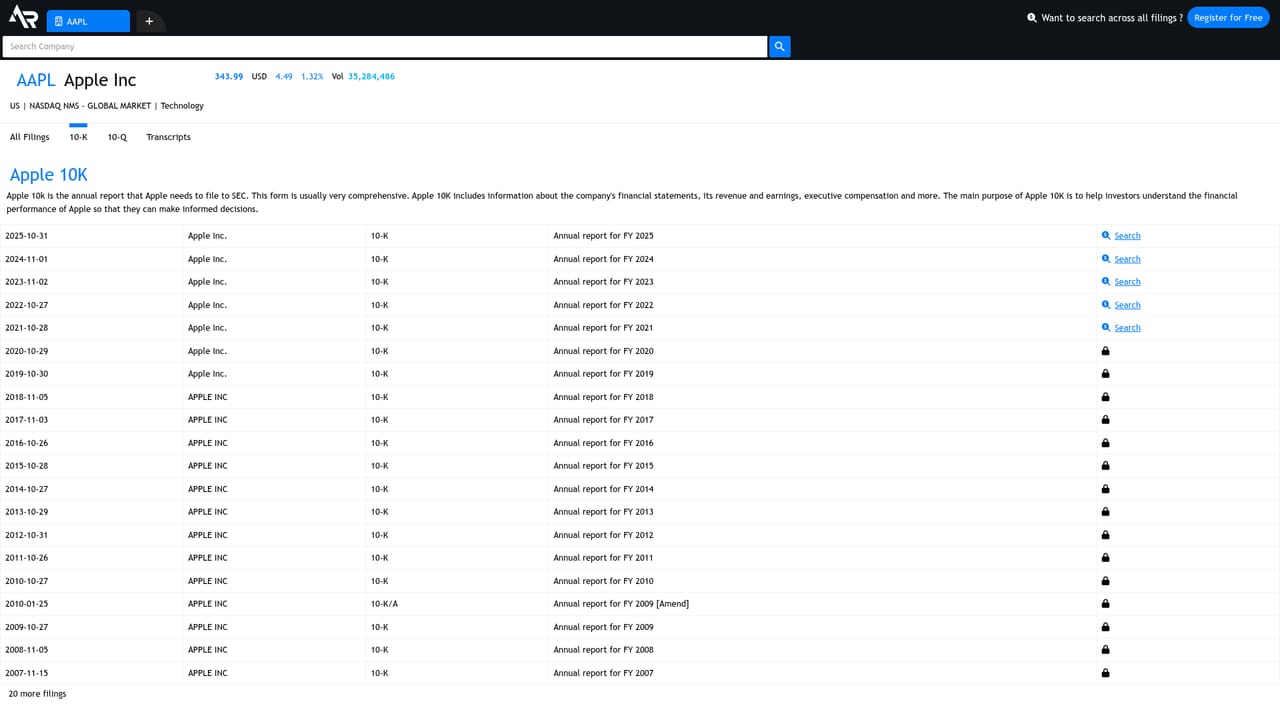The height and width of the screenshot is (720, 1280).
Task: Select the AAPL browser-style tab
Action: (88, 21)
